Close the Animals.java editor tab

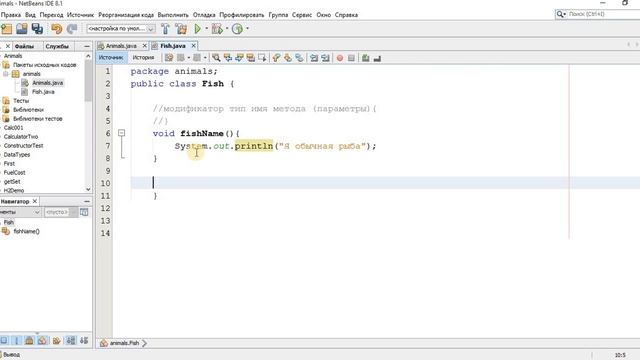(144, 46)
